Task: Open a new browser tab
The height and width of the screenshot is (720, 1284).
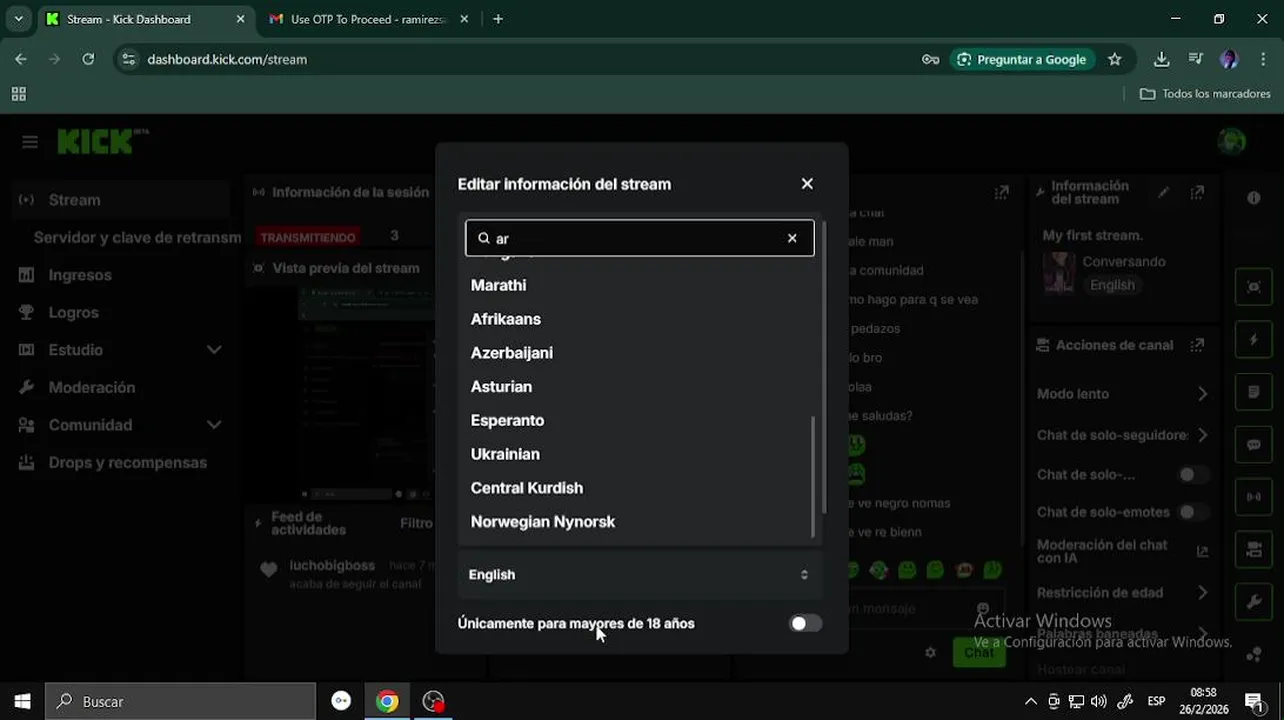Action: click(x=498, y=19)
